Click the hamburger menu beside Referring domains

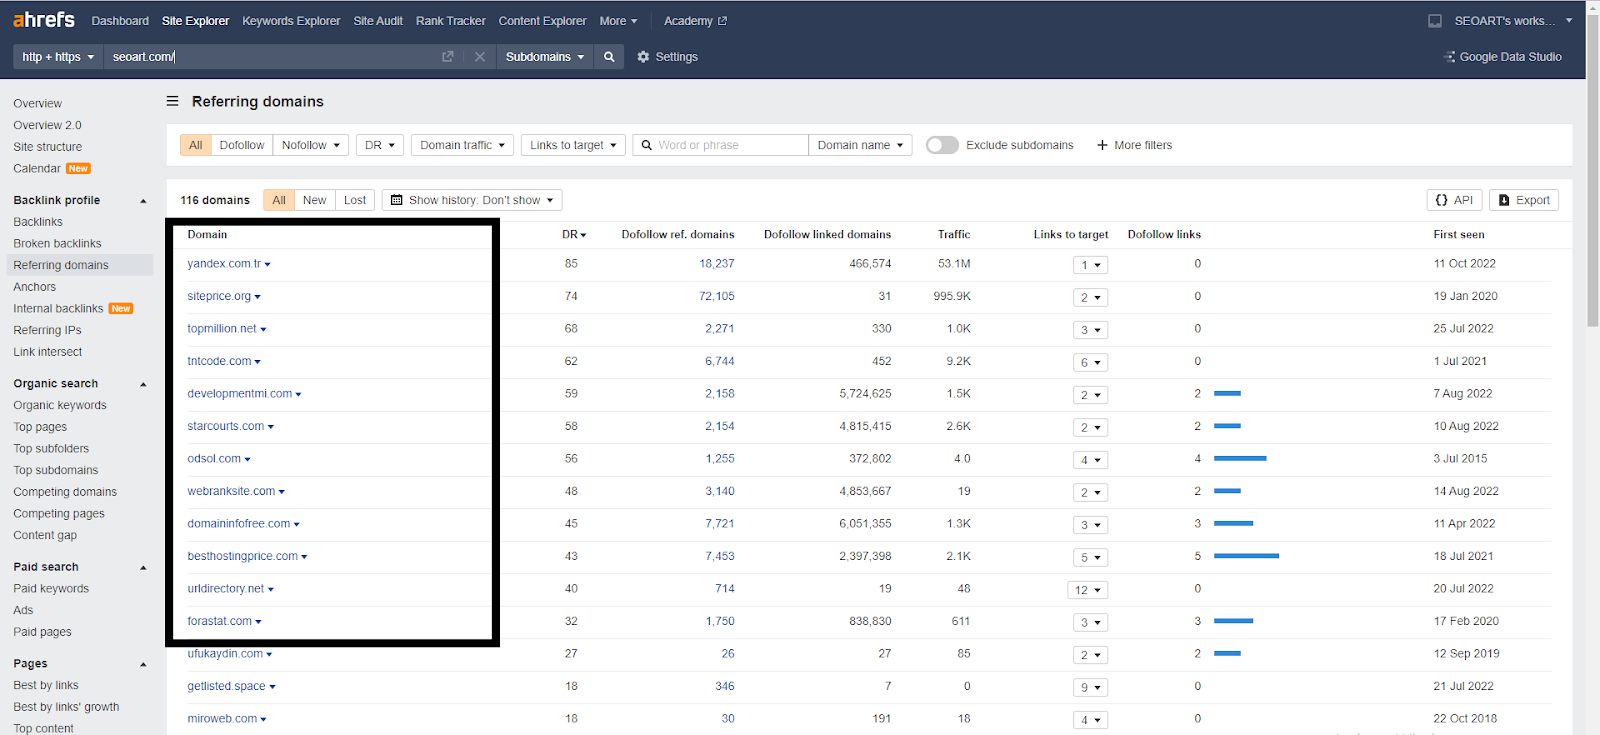[x=172, y=101]
